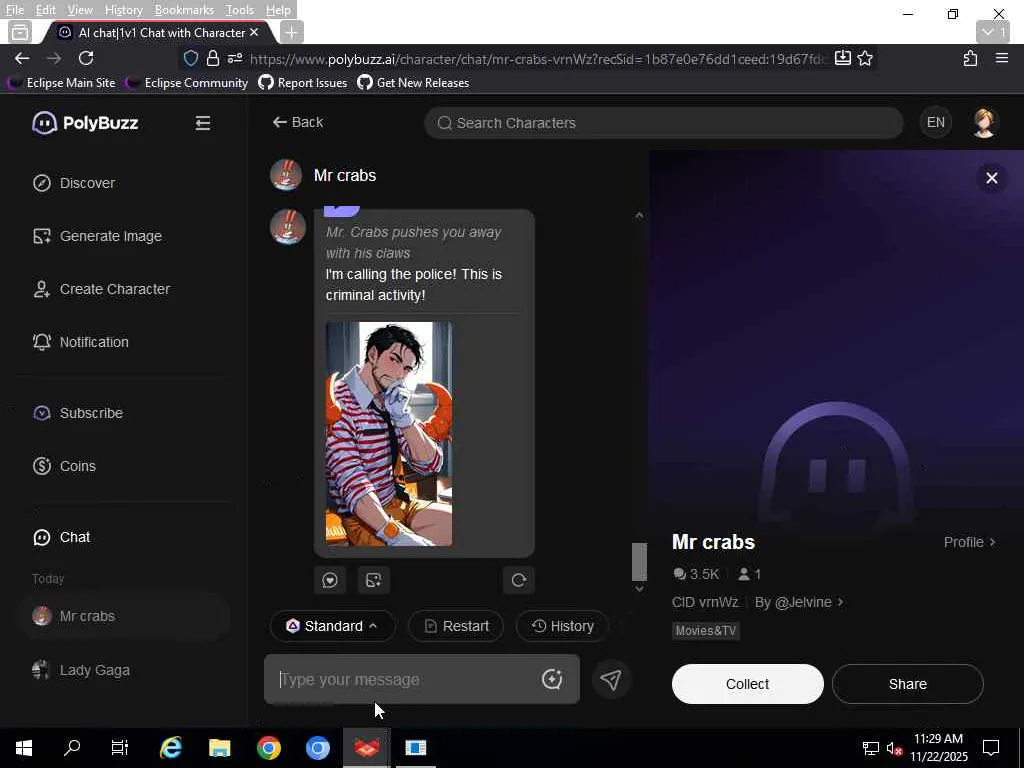This screenshot has height=768, width=1024.
Task: Send the message with paper plane
Action: point(611,679)
